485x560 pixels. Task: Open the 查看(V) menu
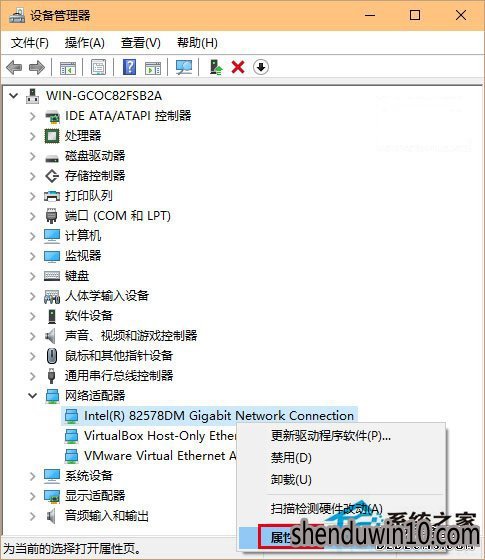[141, 43]
